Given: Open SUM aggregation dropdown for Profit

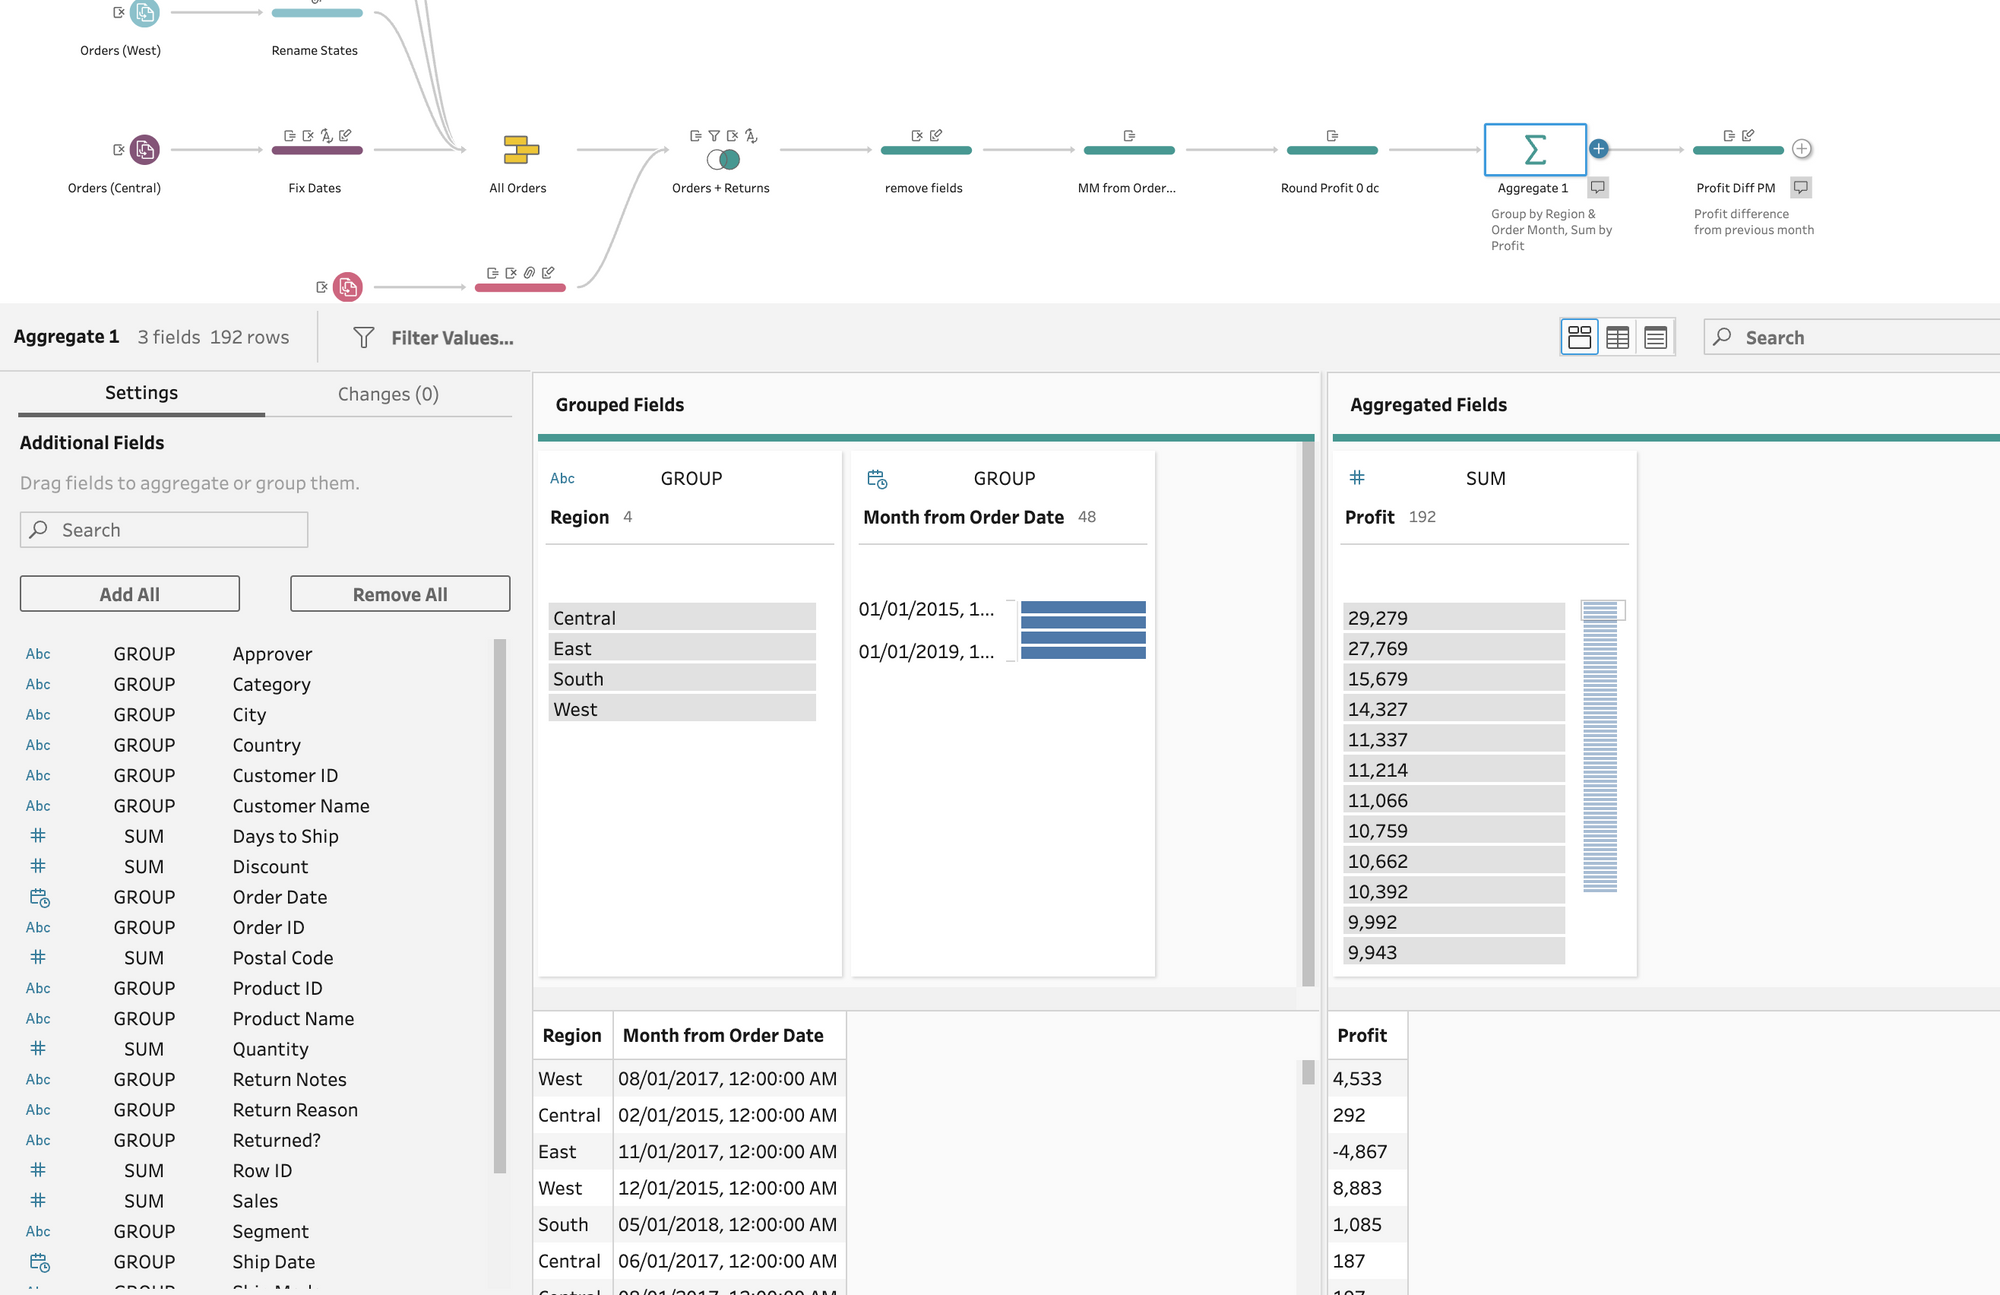Looking at the screenshot, I should coord(1485,479).
